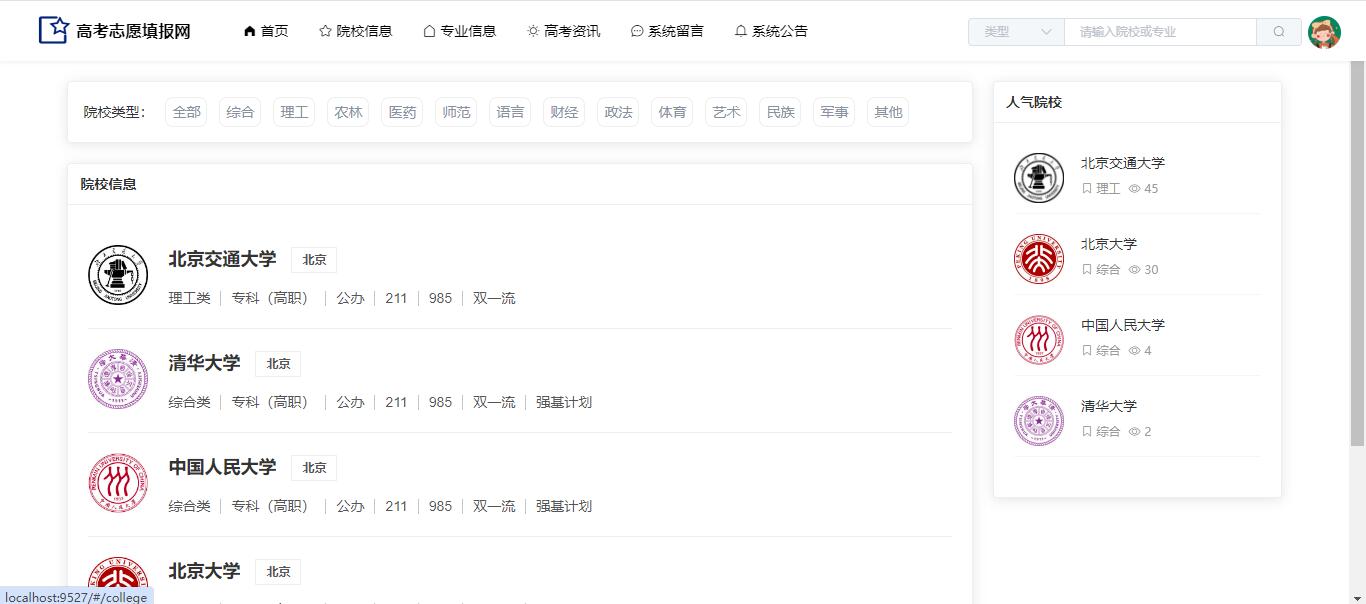Filter colleges by 综合 type
1366x604 pixels.
point(240,112)
